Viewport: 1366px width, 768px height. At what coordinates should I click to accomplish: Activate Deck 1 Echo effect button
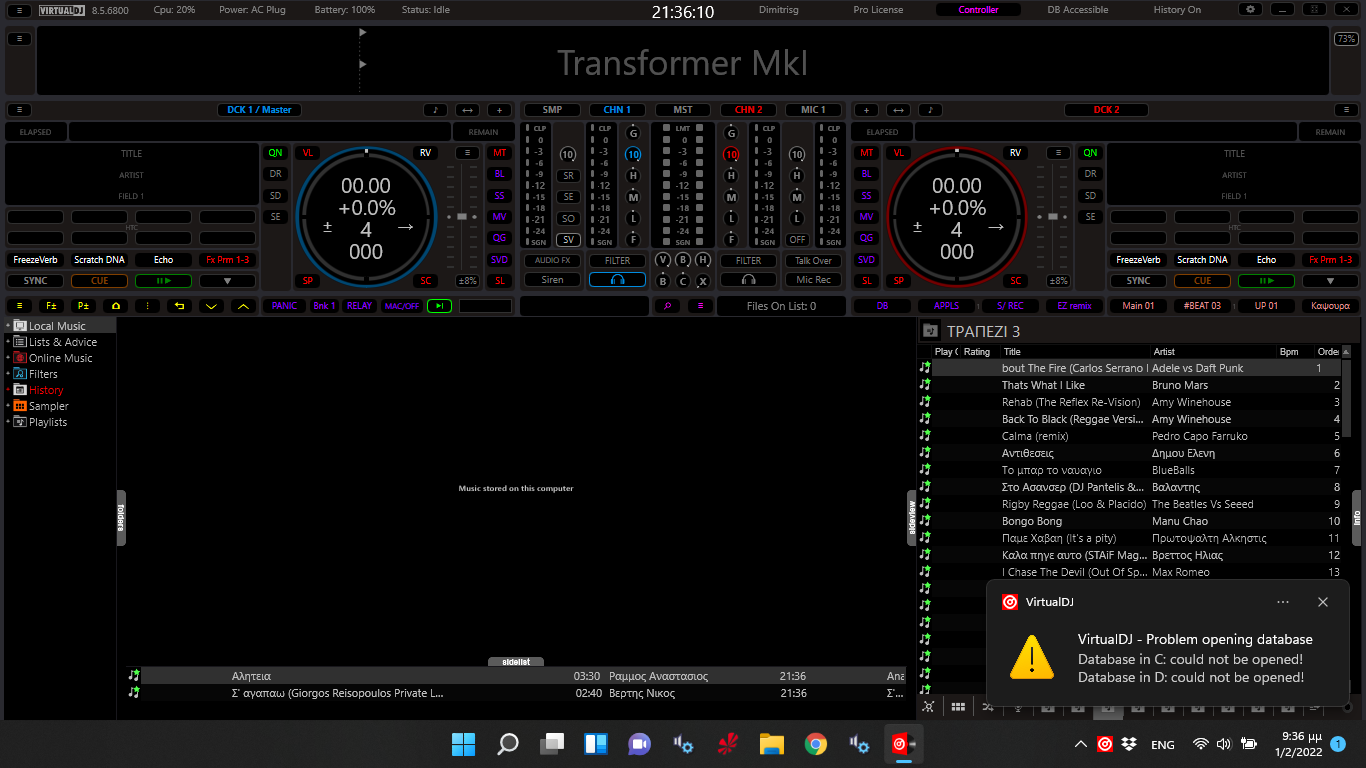[162, 260]
